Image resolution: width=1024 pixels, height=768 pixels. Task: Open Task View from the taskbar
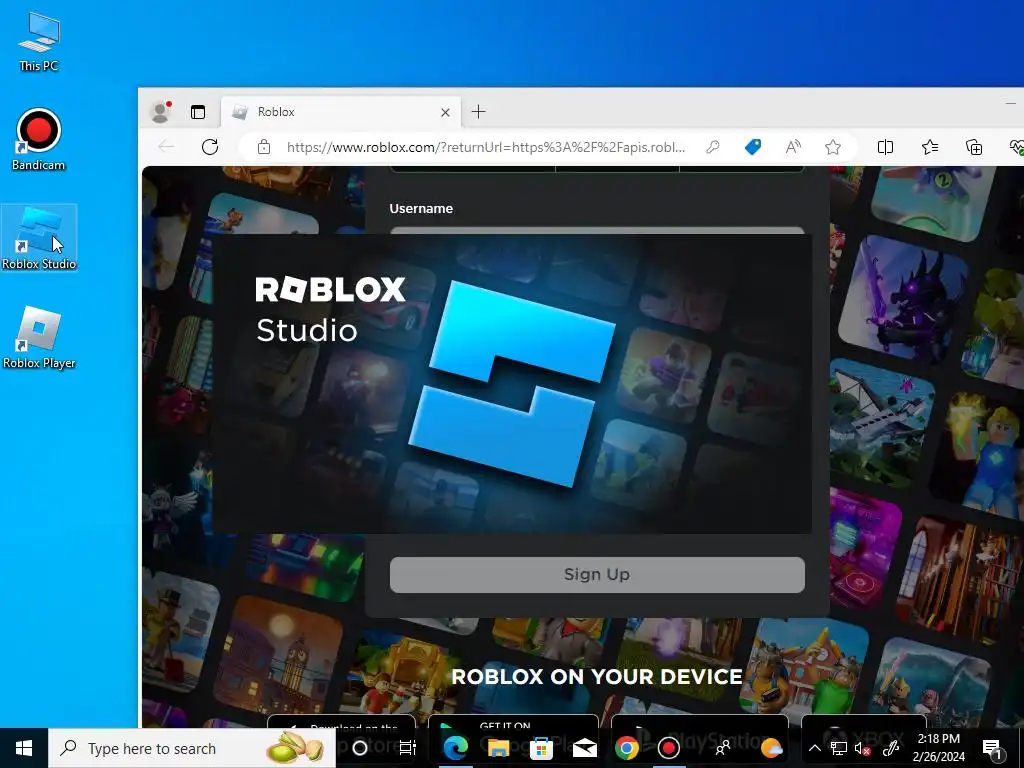point(408,748)
